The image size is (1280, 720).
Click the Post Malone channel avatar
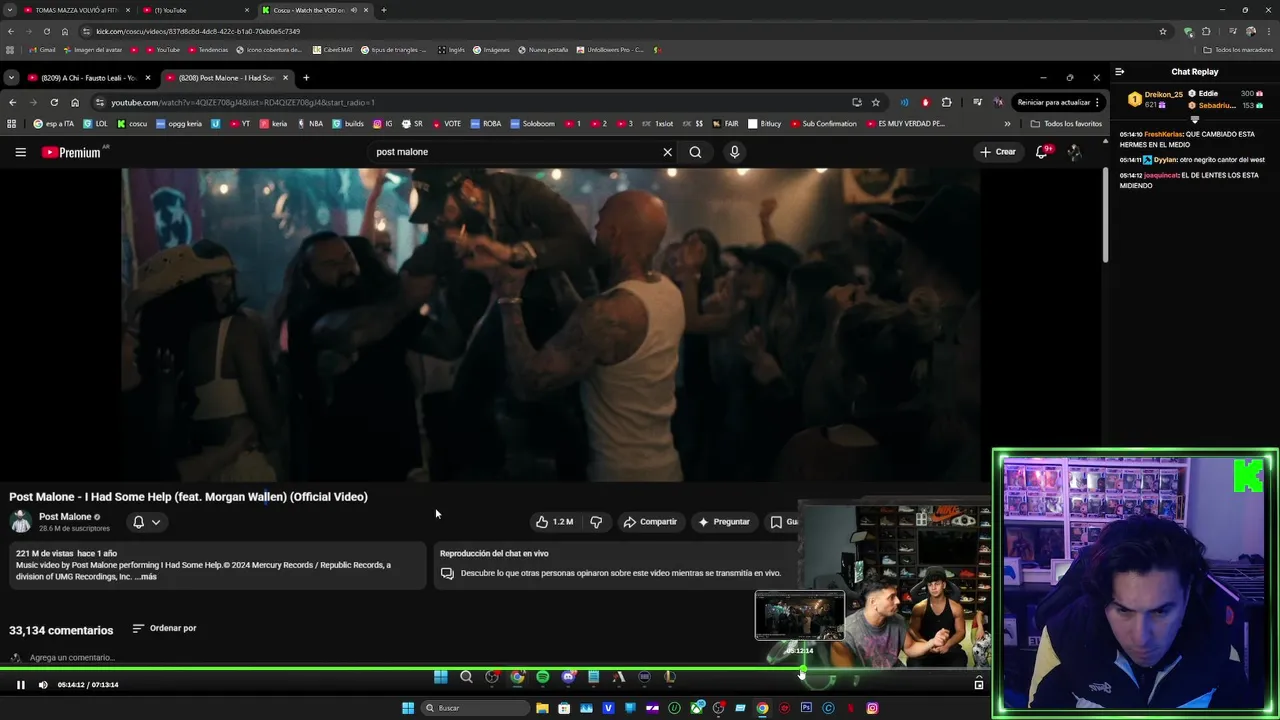point(20,521)
